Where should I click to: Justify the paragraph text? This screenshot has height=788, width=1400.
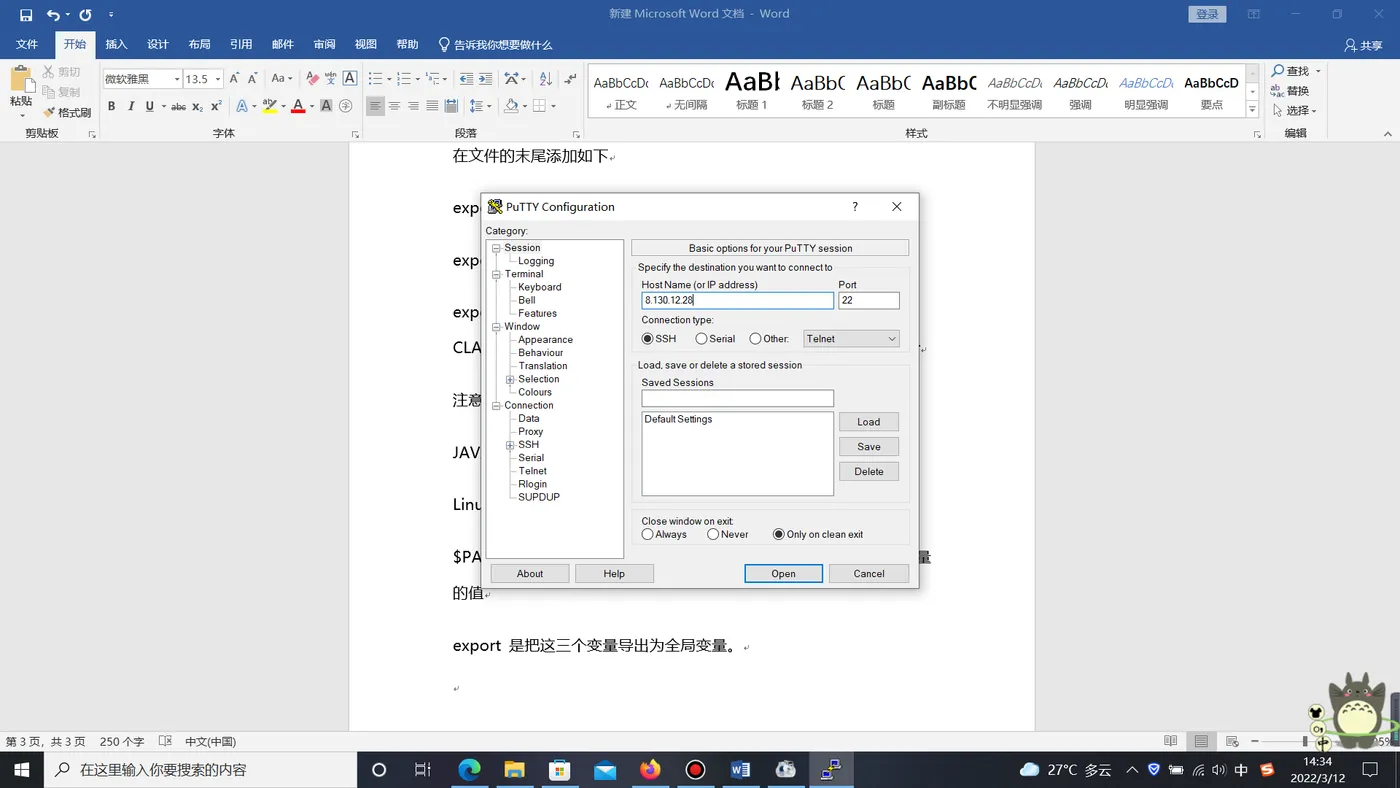coord(432,106)
